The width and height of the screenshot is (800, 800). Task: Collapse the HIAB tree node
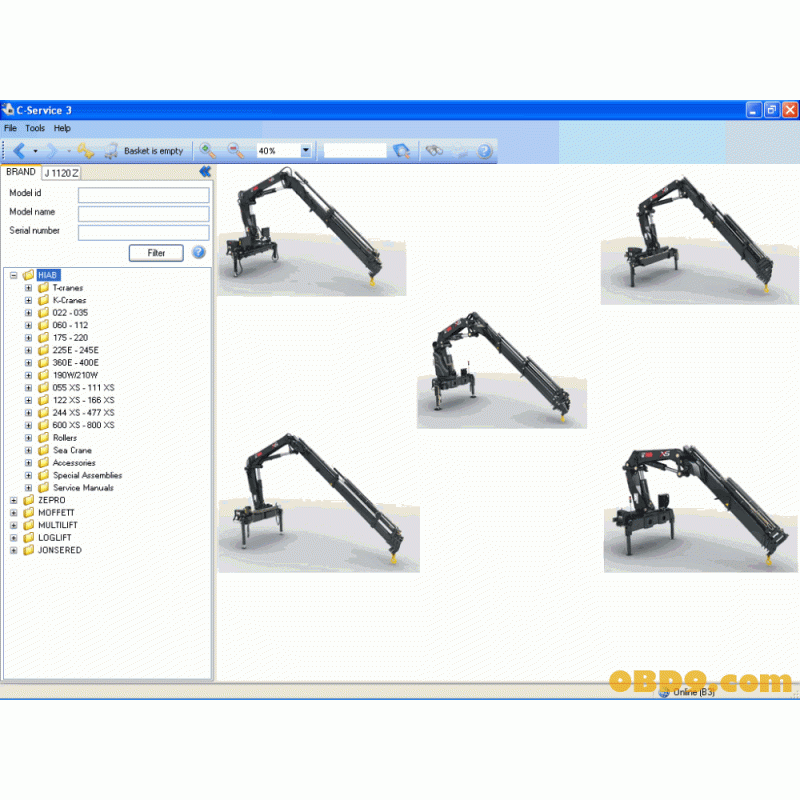14,276
